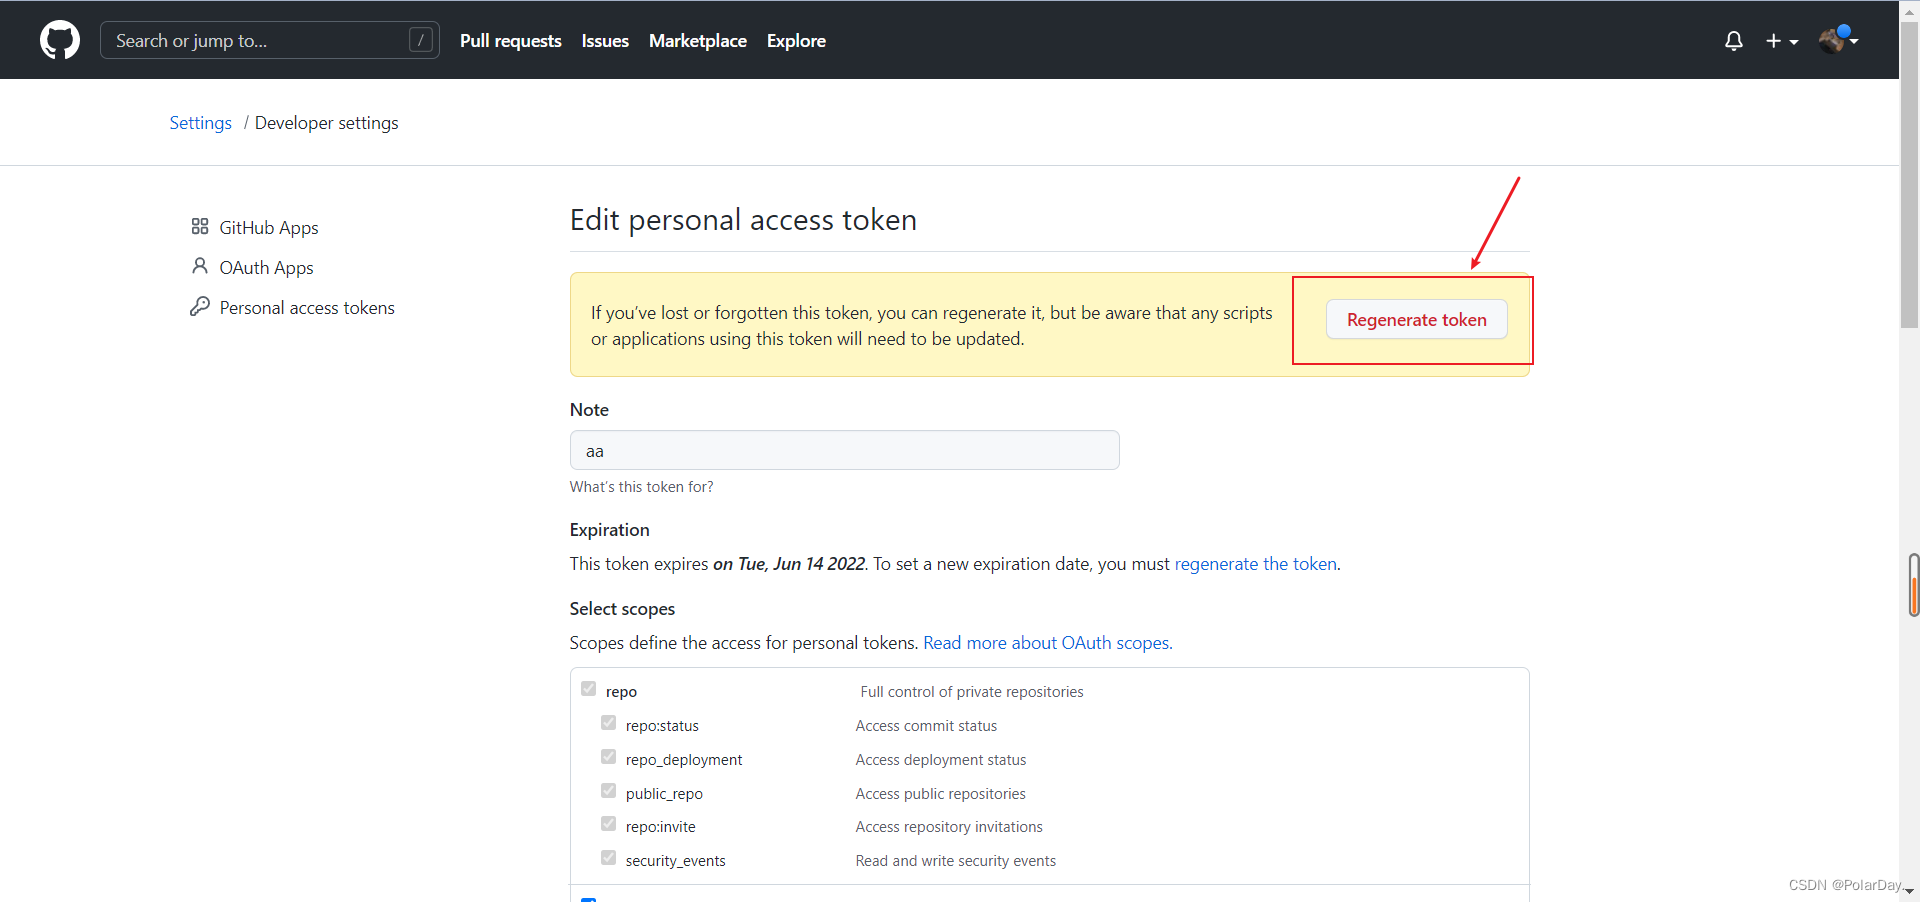Open Marketplace in top navigation
Image resolution: width=1920 pixels, height=902 pixels.
(698, 41)
